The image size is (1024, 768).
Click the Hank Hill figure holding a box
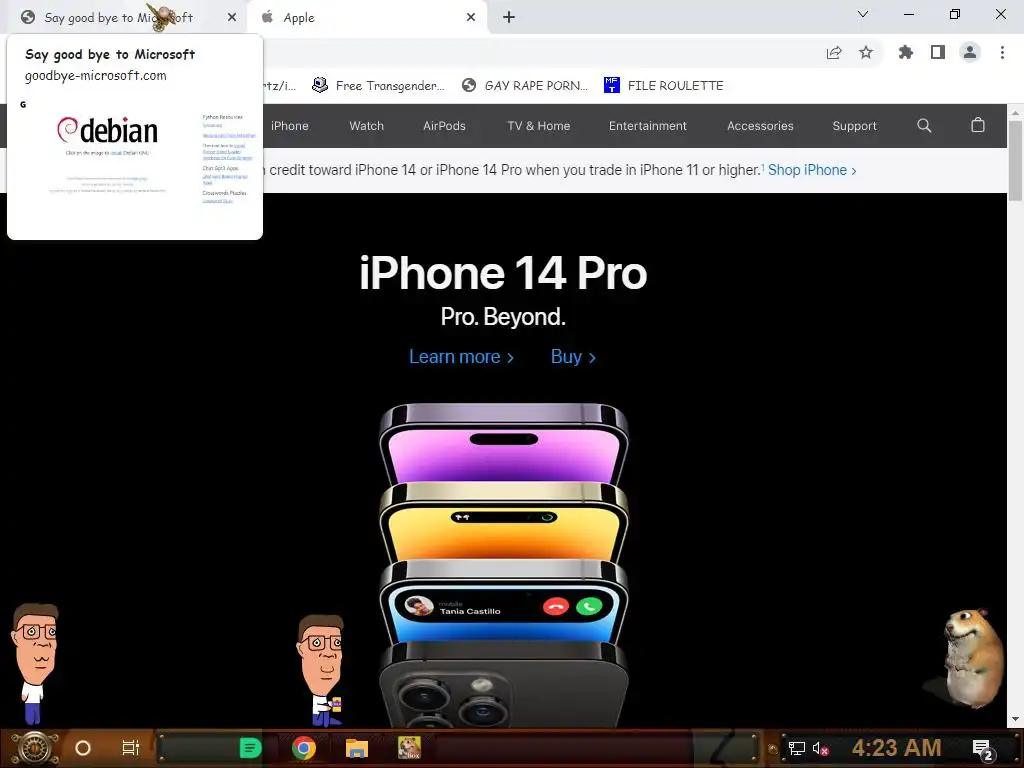point(321,671)
